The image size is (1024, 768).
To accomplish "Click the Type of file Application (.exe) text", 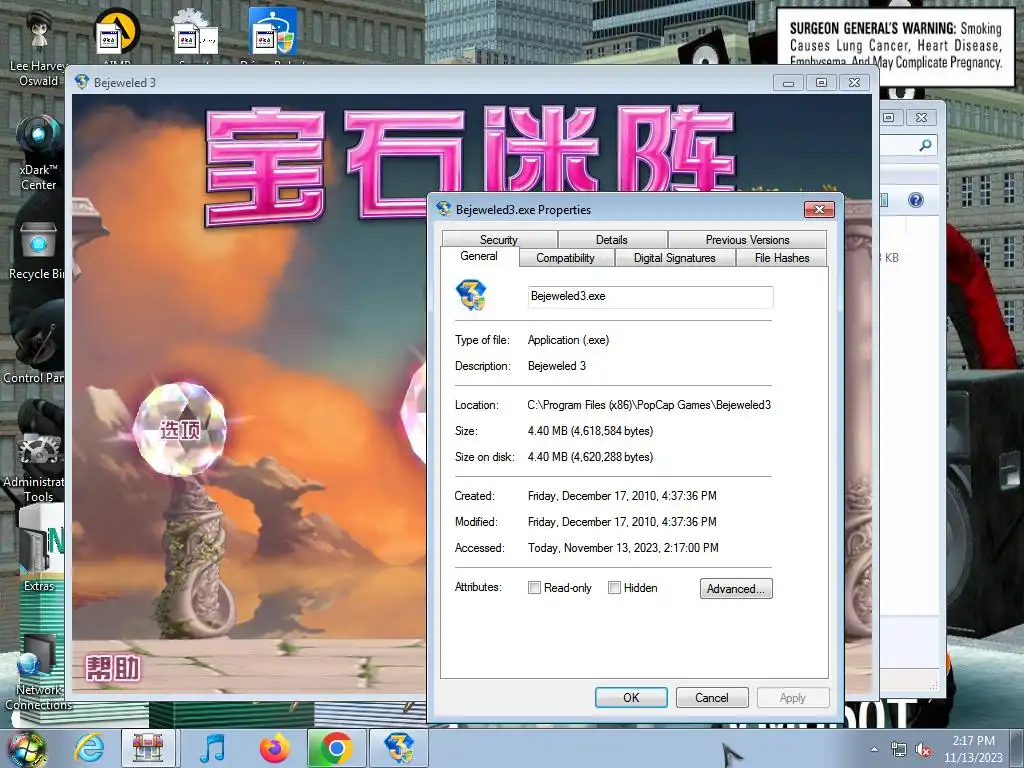I will pos(568,340).
